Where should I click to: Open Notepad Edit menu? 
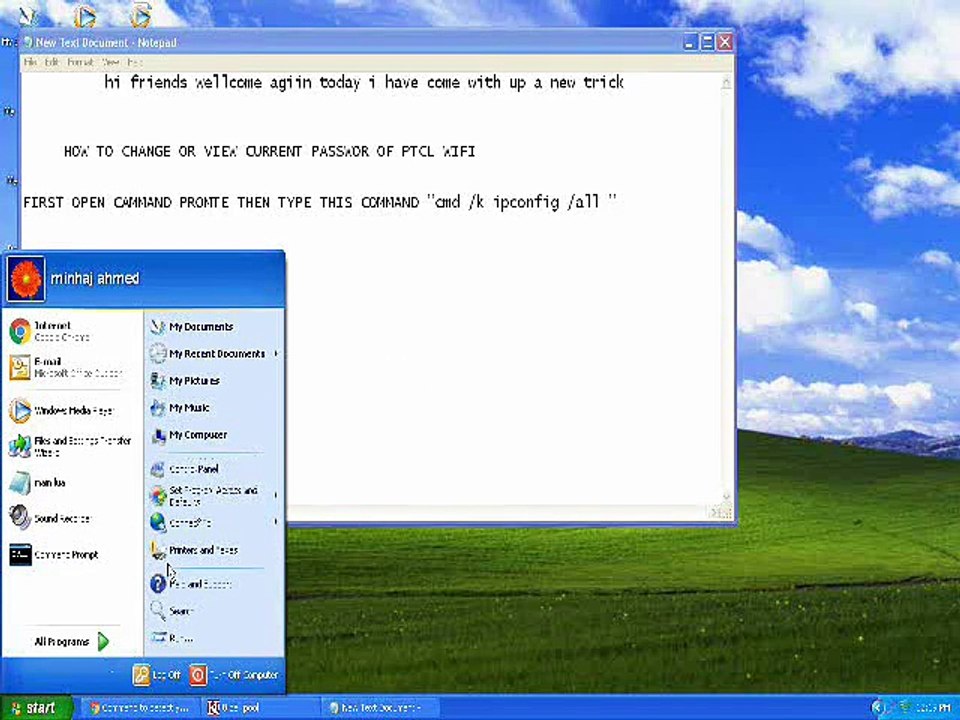[x=52, y=62]
